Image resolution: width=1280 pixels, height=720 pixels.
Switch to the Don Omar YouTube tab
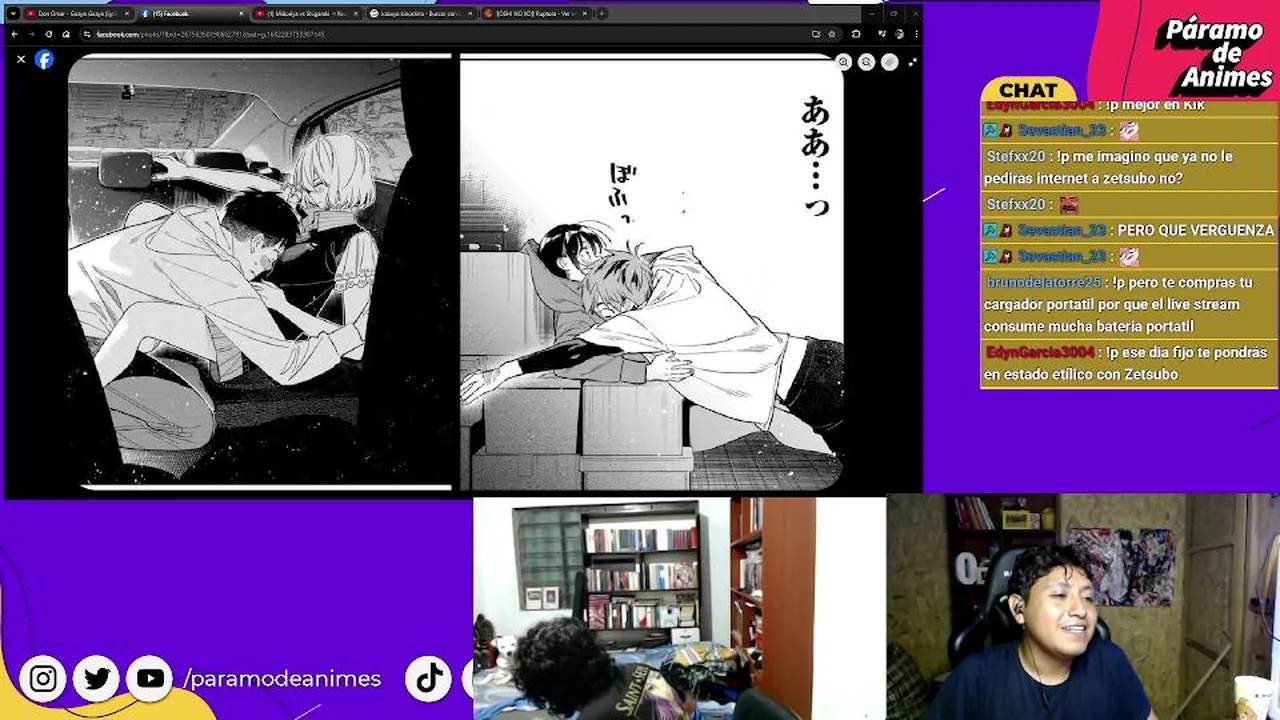coord(76,14)
